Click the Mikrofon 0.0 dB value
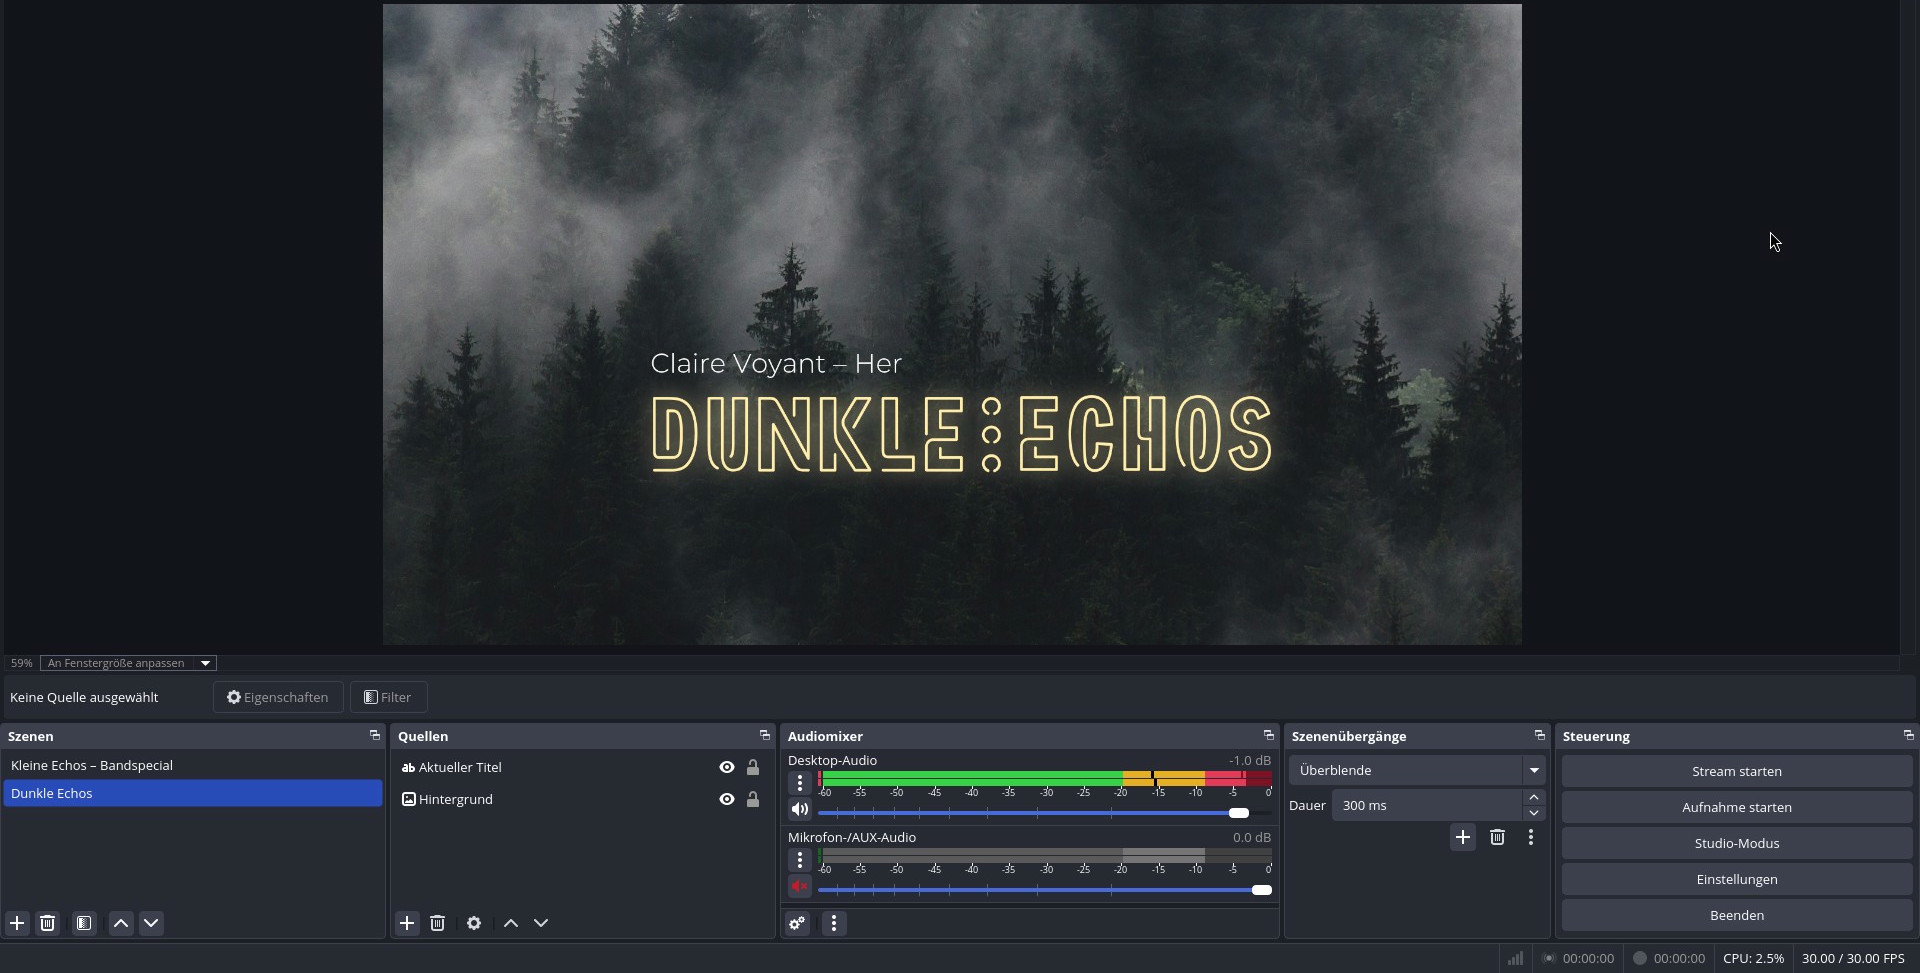Image resolution: width=1920 pixels, height=973 pixels. coord(1252,837)
